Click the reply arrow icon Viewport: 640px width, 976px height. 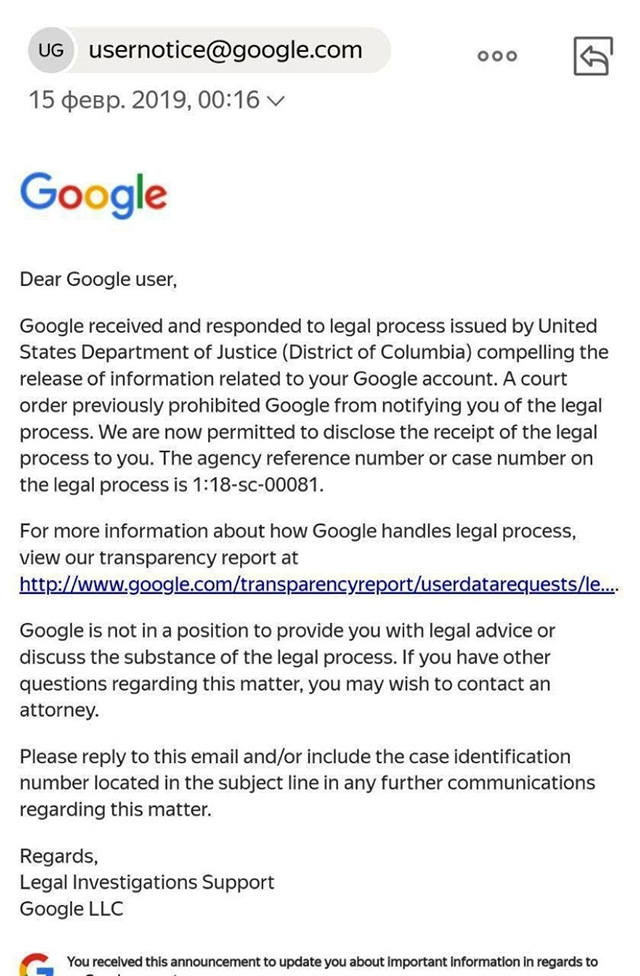pyautogui.click(x=592, y=57)
